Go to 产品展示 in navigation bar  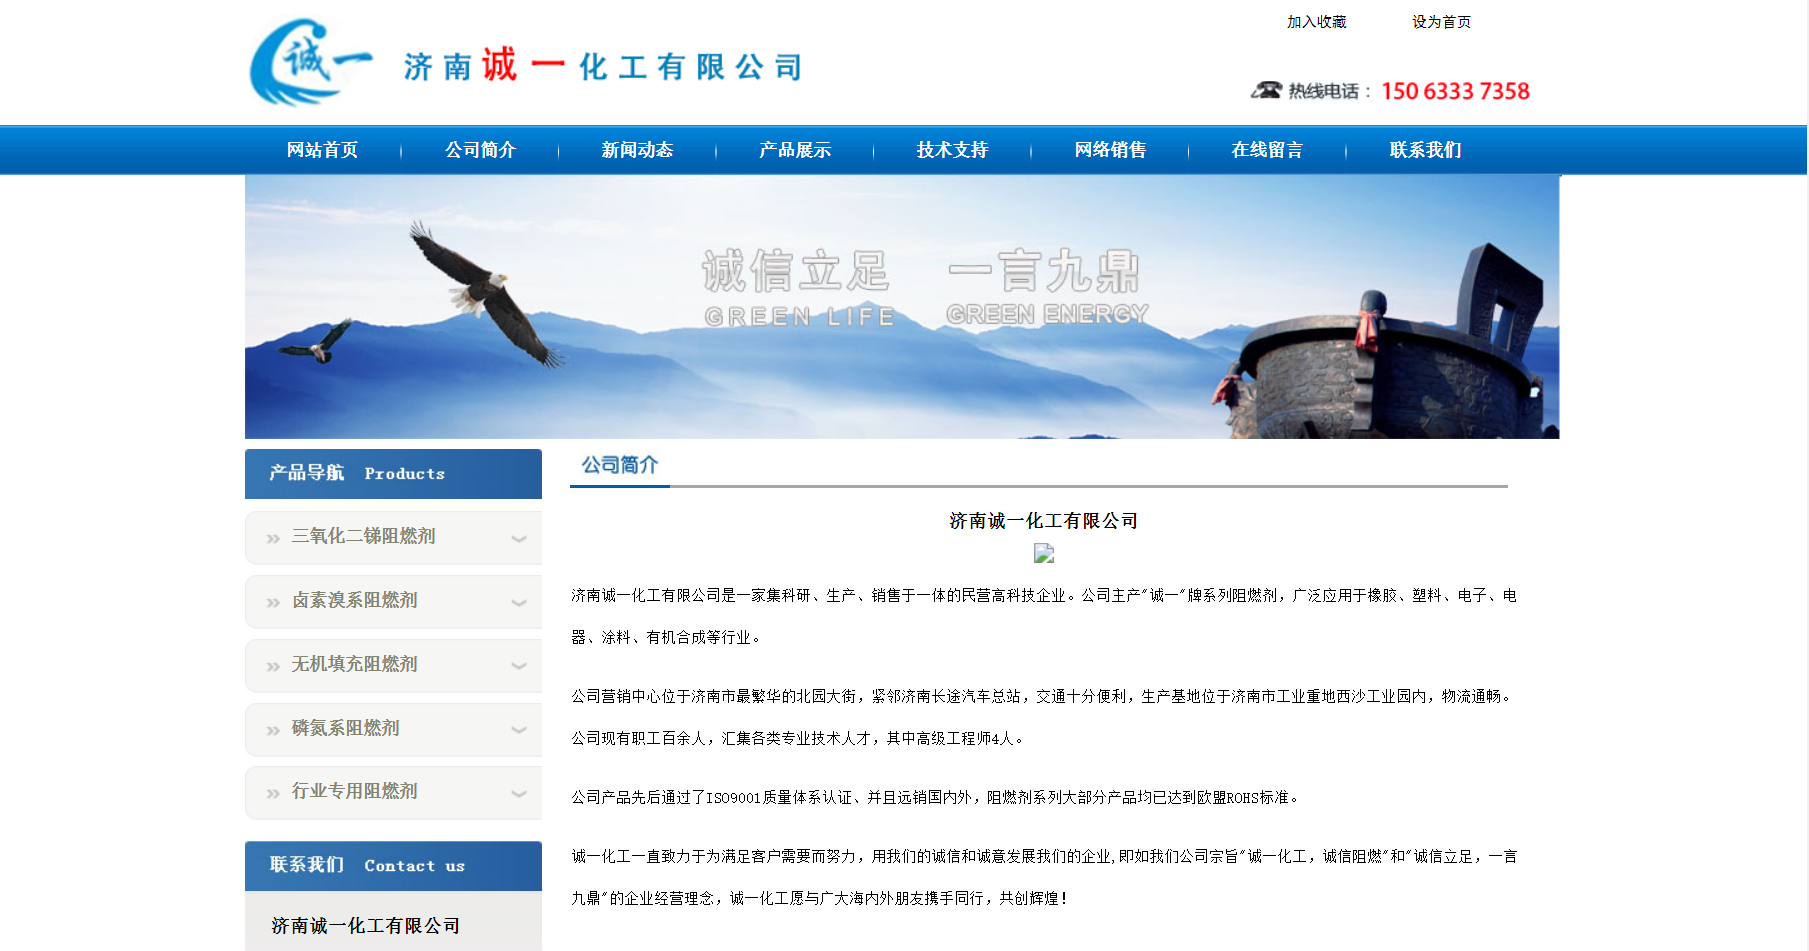pyautogui.click(x=795, y=150)
